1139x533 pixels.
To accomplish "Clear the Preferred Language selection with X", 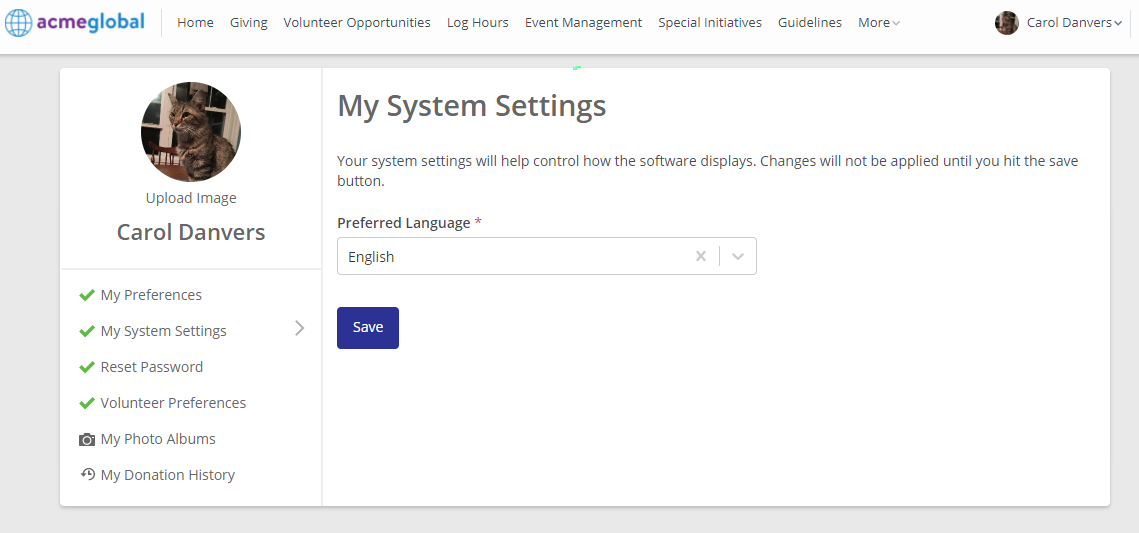I will point(700,256).
